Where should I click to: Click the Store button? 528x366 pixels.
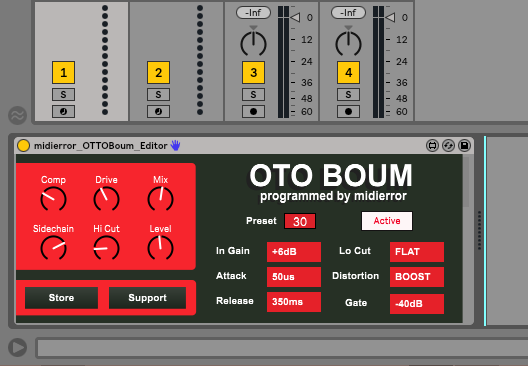coord(61,298)
